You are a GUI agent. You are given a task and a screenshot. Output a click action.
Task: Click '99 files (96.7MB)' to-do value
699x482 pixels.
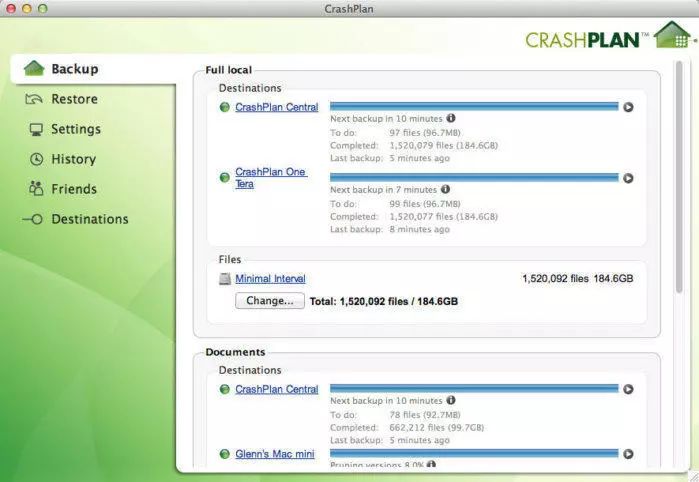coord(425,204)
